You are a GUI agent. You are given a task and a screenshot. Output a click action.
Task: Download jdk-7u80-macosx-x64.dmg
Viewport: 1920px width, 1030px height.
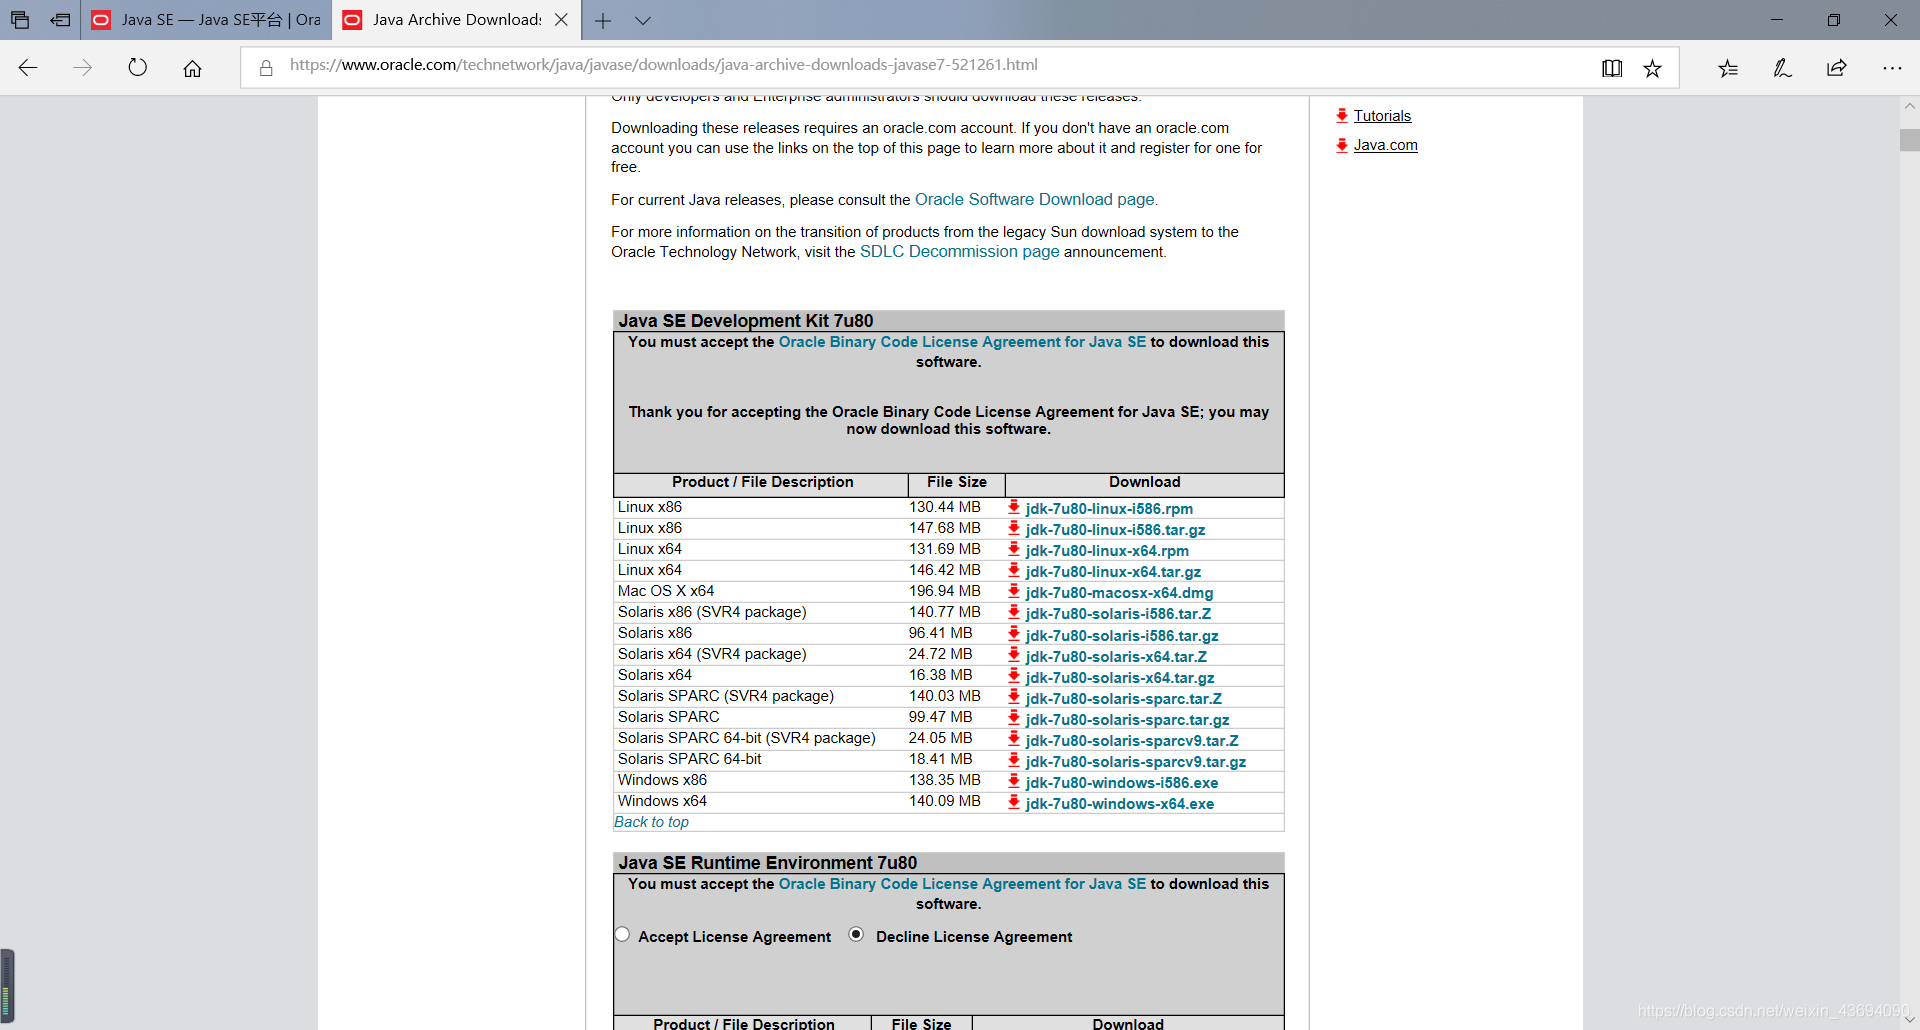pos(1119,593)
